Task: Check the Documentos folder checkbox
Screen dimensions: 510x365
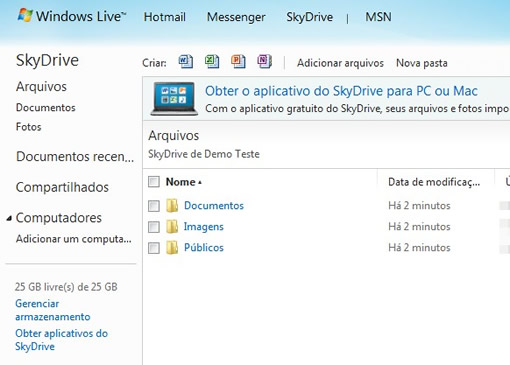Action: coord(154,206)
